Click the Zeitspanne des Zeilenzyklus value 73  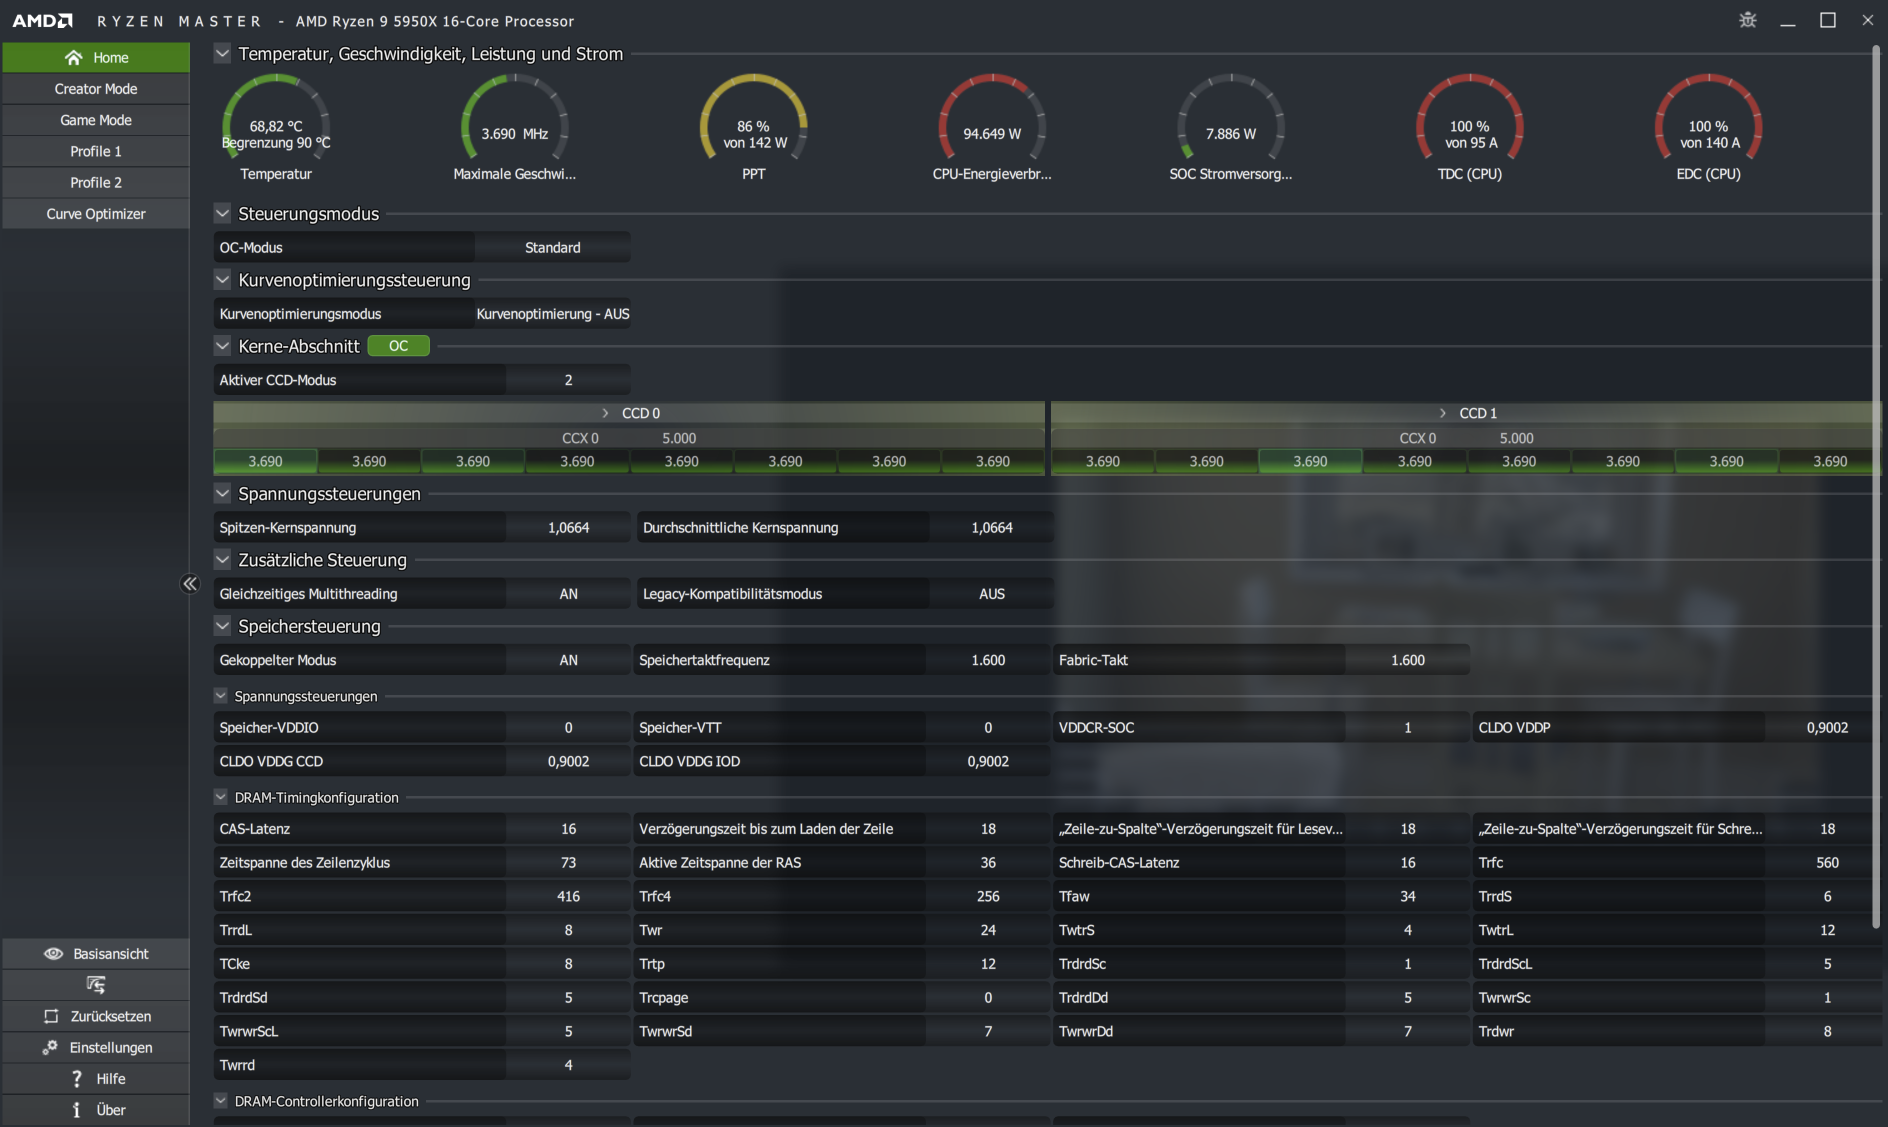[568, 863]
